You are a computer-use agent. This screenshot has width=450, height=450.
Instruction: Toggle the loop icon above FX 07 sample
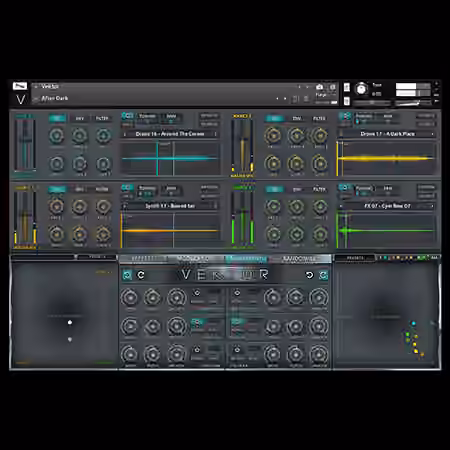click(345, 188)
